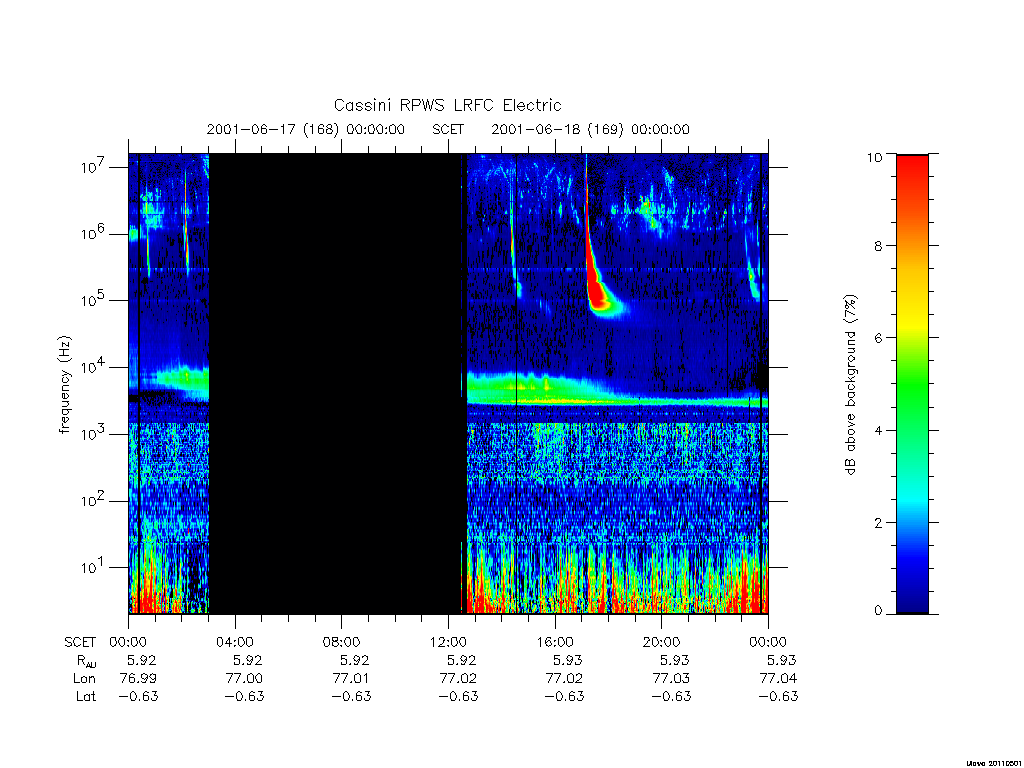Viewport: 1024px width, 768px height.
Task: Click the 10^5 frequency tick label
Action: click(x=94, y=300)
